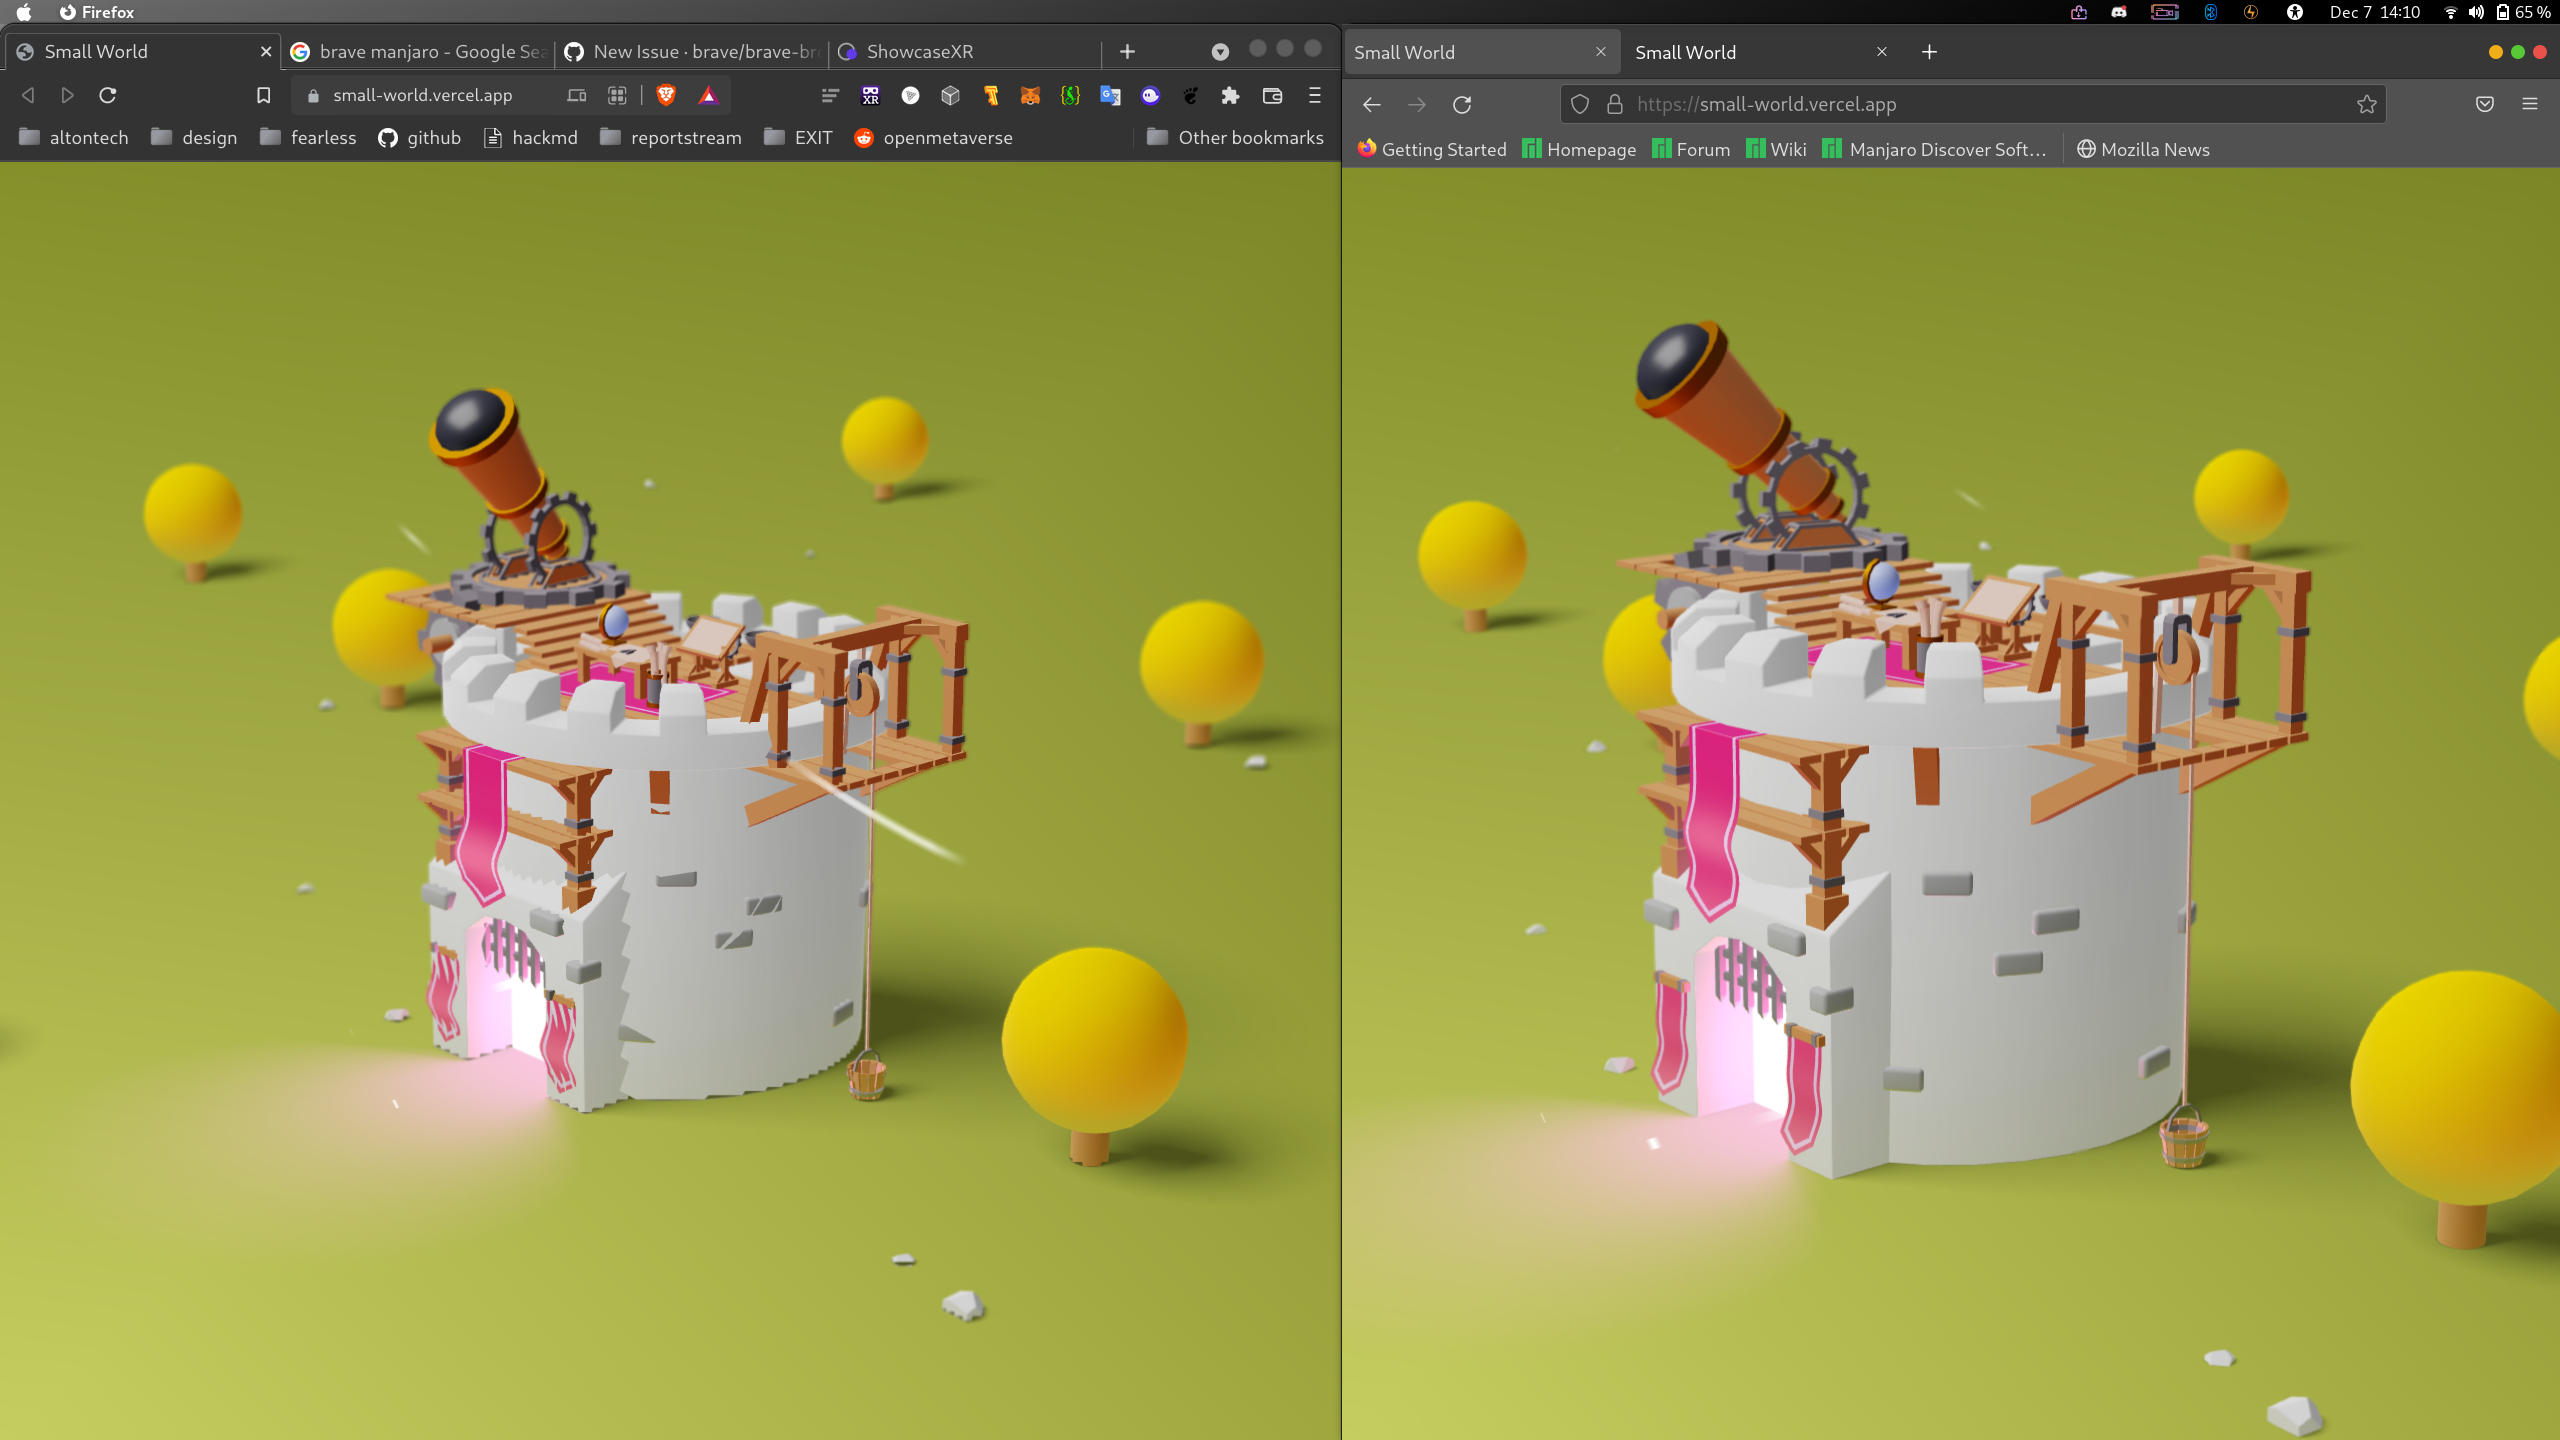
Task: Reload the page in Firefox
Action: pyautogui.click(x=1462, y=104)
